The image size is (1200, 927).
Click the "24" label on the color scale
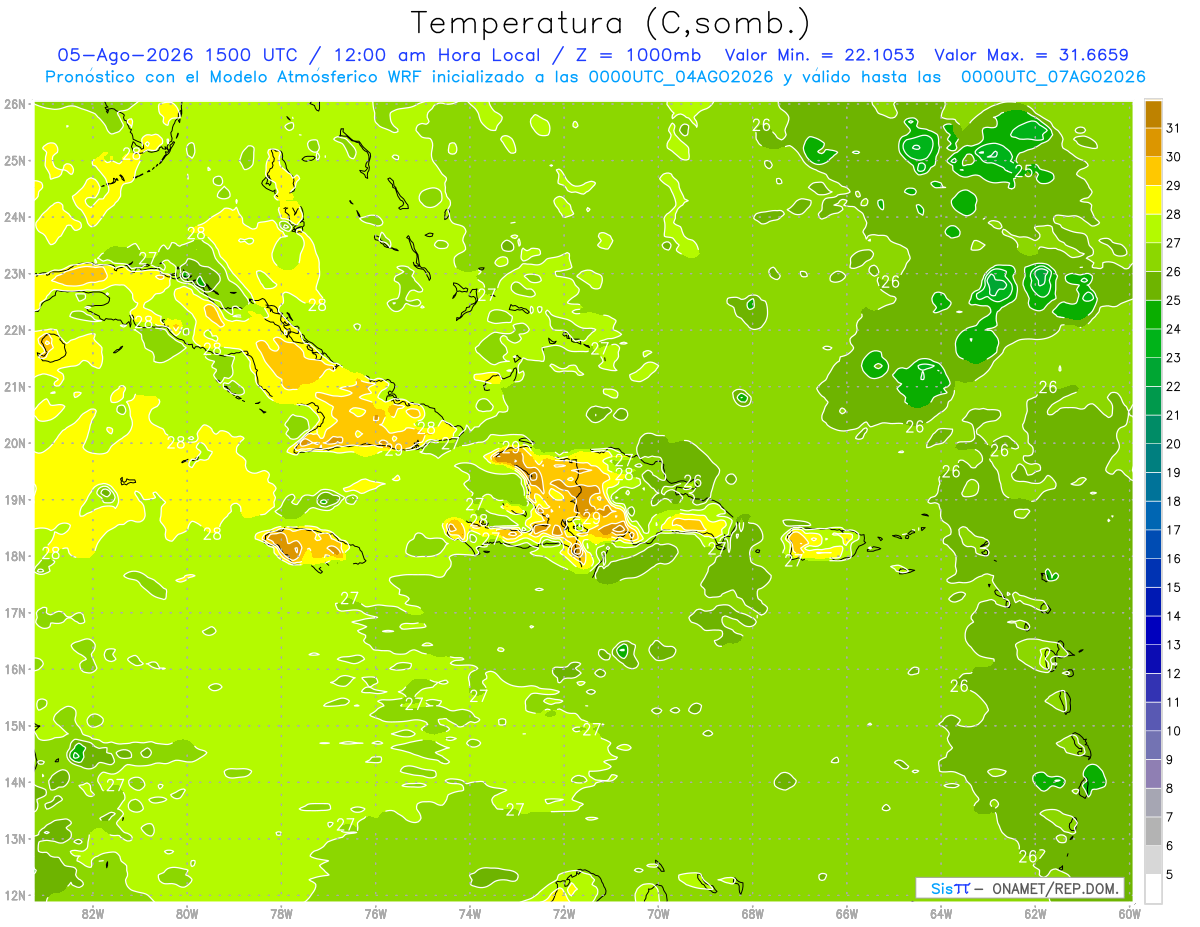click(x=1174, y=329)
